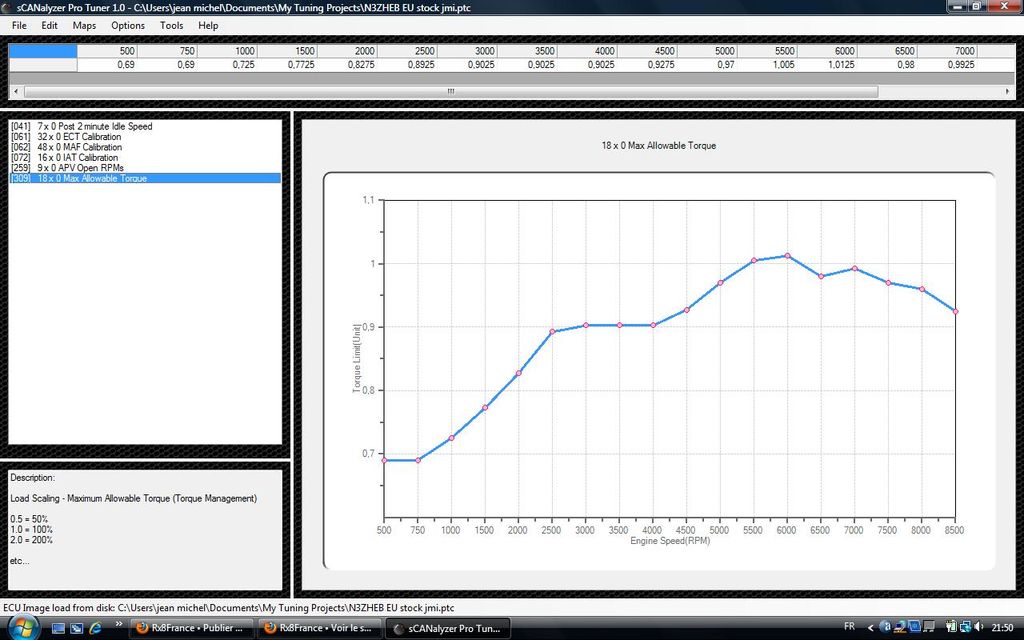This screenshot has width=1024, height=640.
Task: Click the horizontal scrollbar thumb under the table
Action: tap(449, 91)
